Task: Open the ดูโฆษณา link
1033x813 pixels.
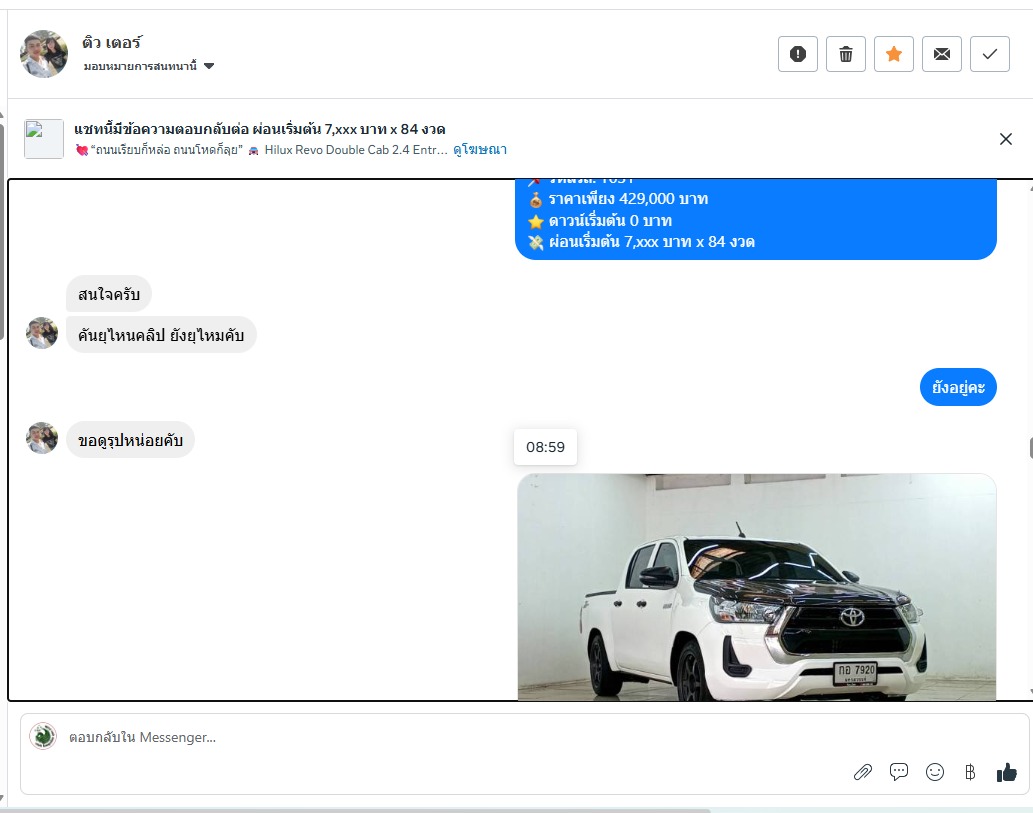Action: (480, 150)
